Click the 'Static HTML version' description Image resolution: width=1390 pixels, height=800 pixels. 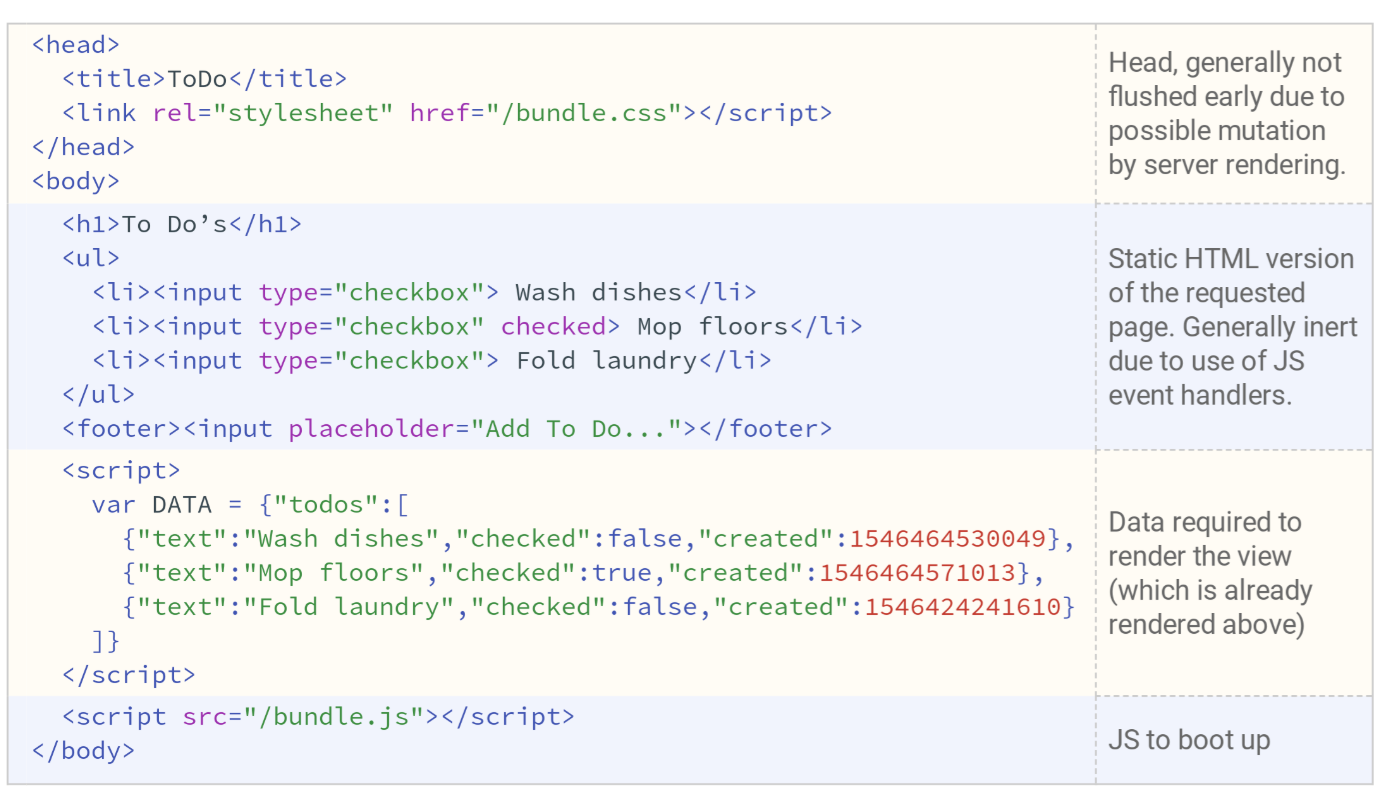click(x=1232, y=327)
